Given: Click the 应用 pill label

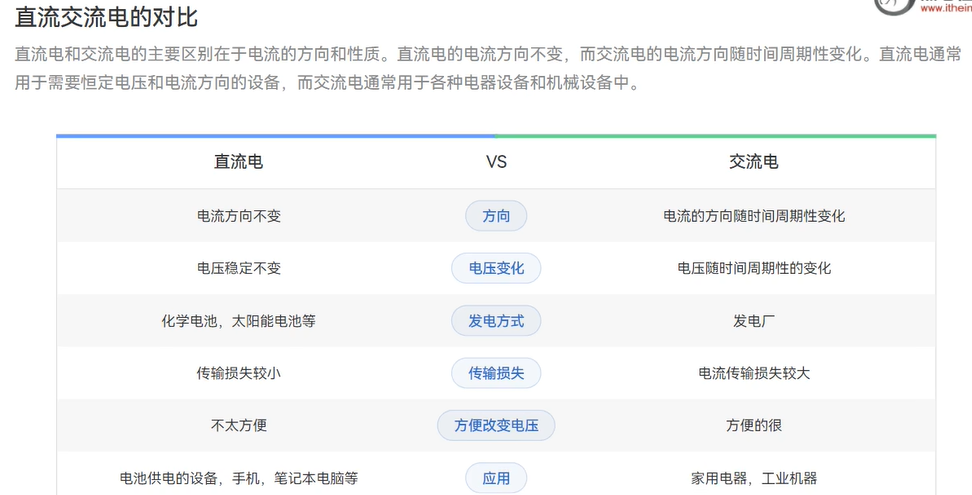Looking at the screenshot, I should [x=496, y=478].
